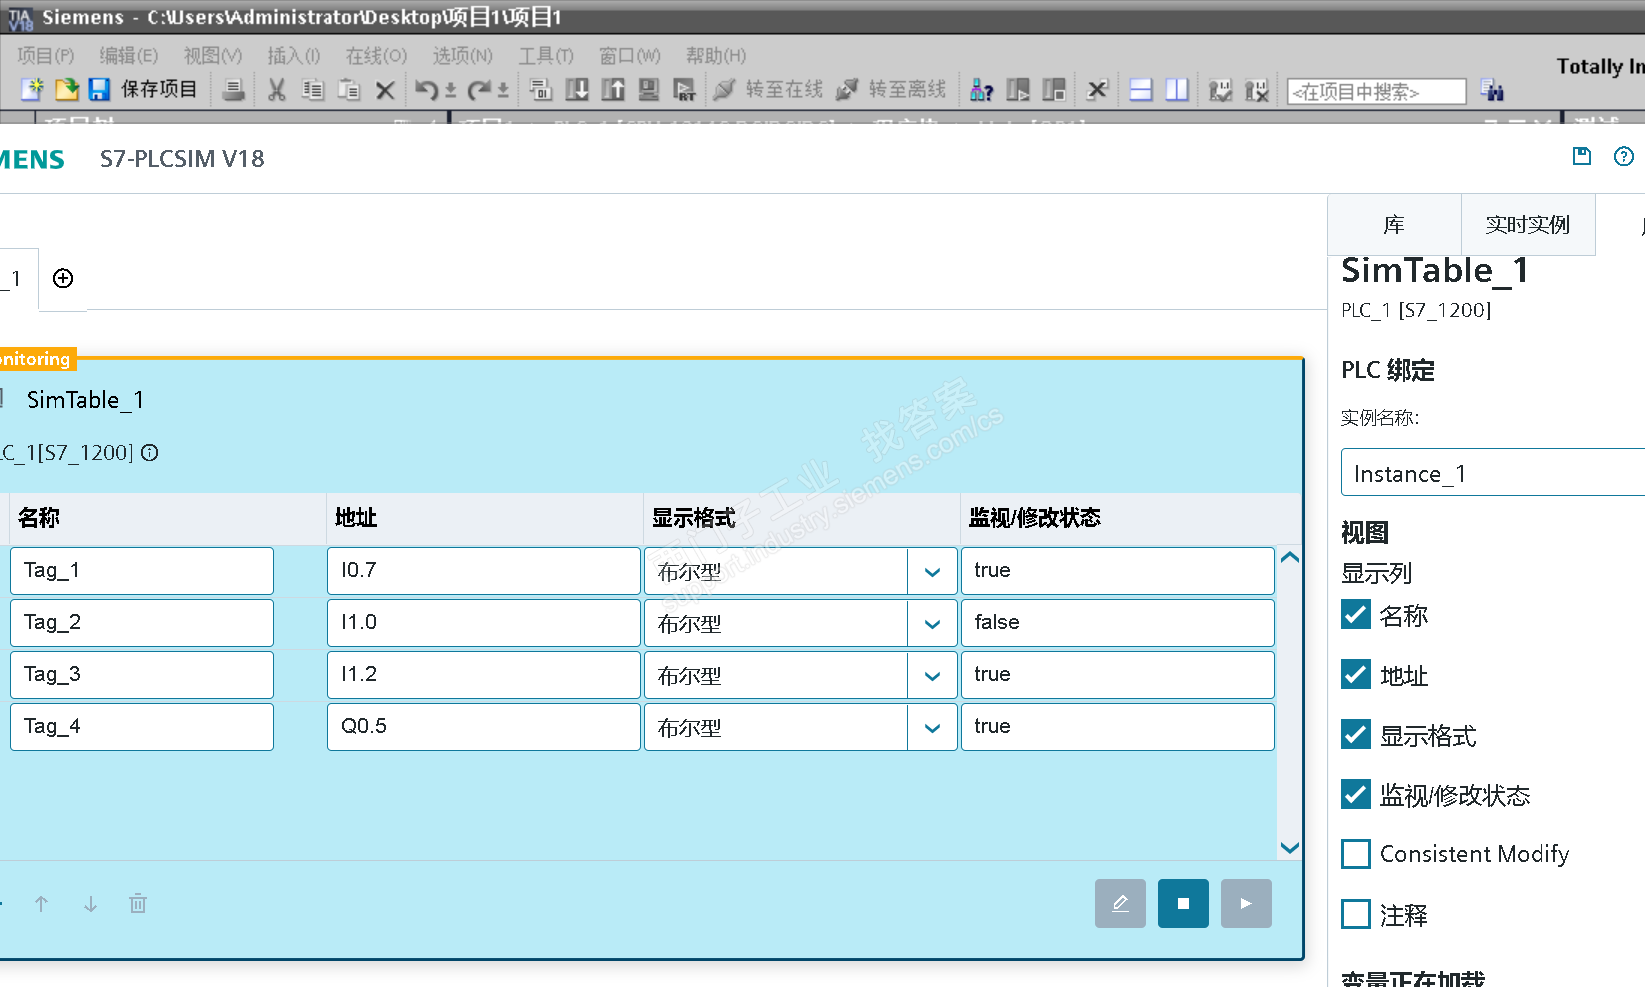This screenshot has height=987, width=1645.
Task: Stop monitoring with the square stop button
Action: (x=1183, y=903)
